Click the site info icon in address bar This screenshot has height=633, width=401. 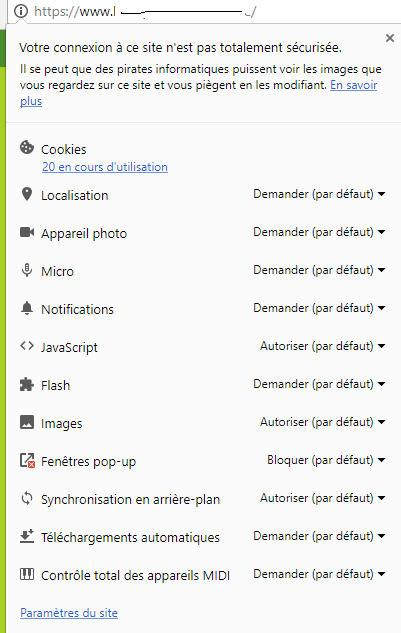coord(21,11)
